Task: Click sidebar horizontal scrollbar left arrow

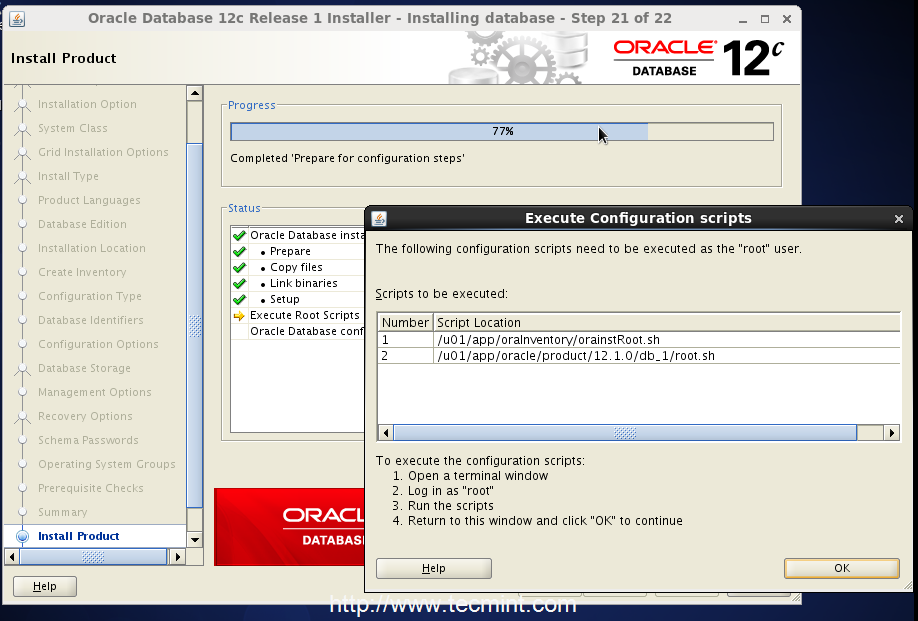Action: click(x=12, y=557)
